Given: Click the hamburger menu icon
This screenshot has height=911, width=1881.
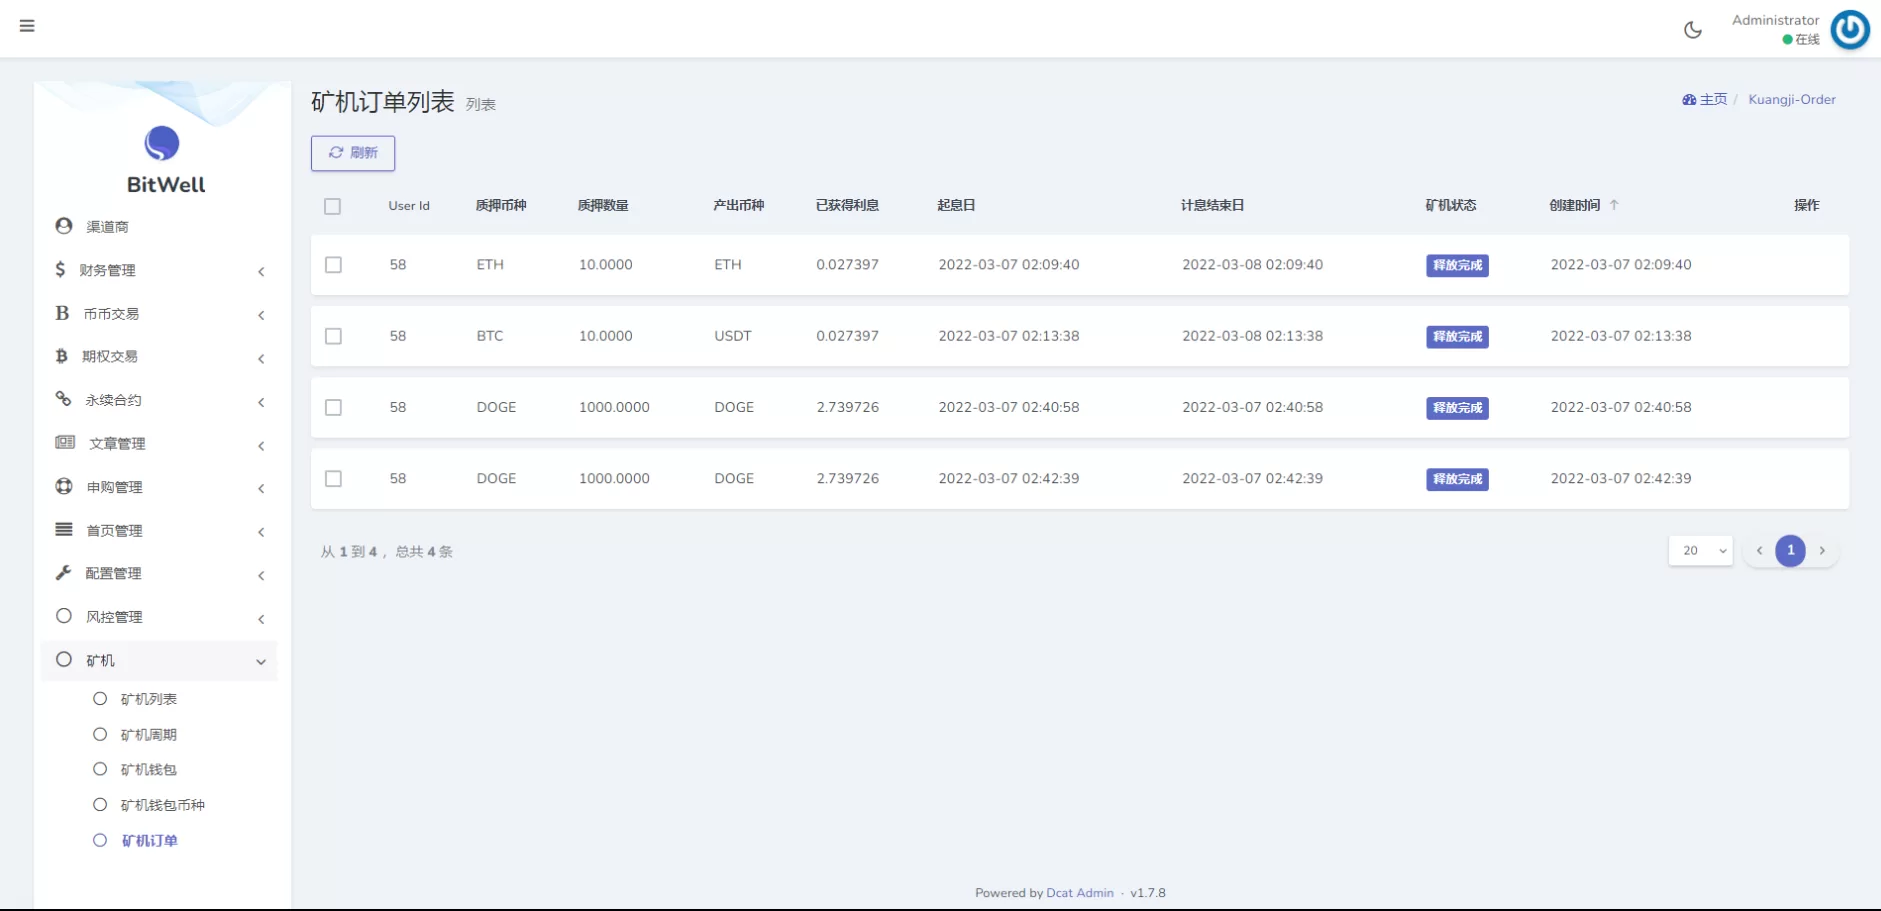Looking at the screenshot, I should [x=27, y=26].
